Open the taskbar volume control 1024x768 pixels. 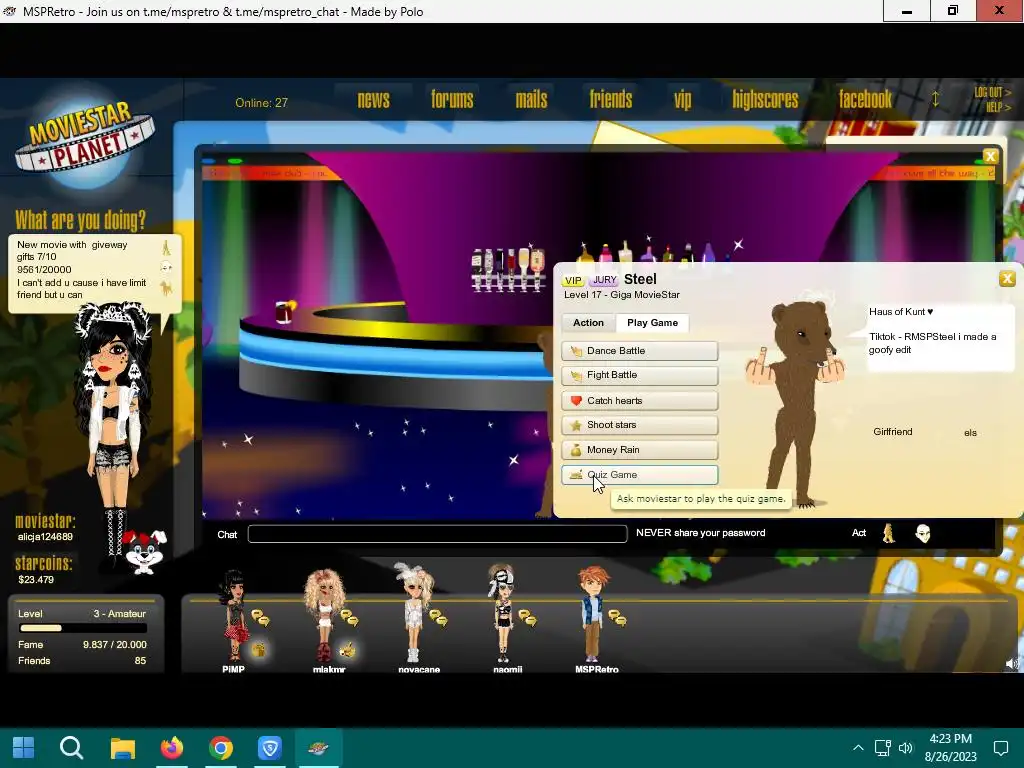[906, 748]
